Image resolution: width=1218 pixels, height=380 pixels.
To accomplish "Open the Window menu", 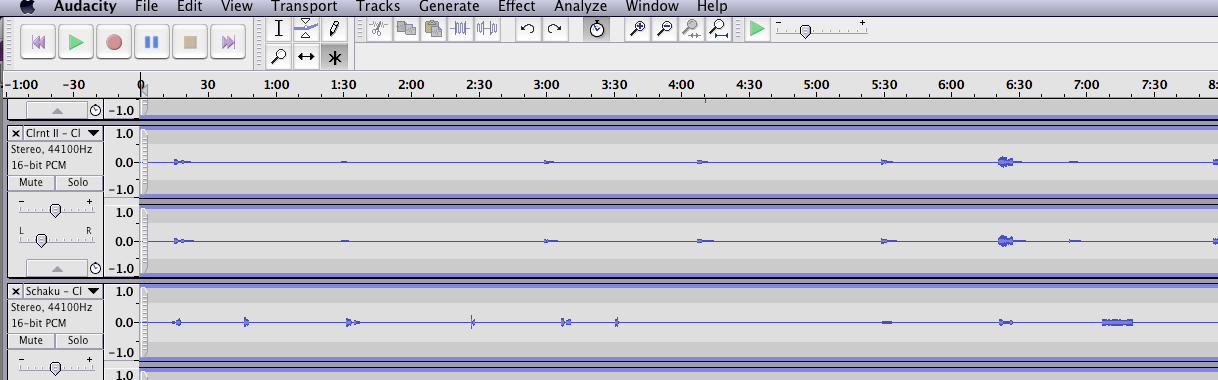I will tap(651, 6).
